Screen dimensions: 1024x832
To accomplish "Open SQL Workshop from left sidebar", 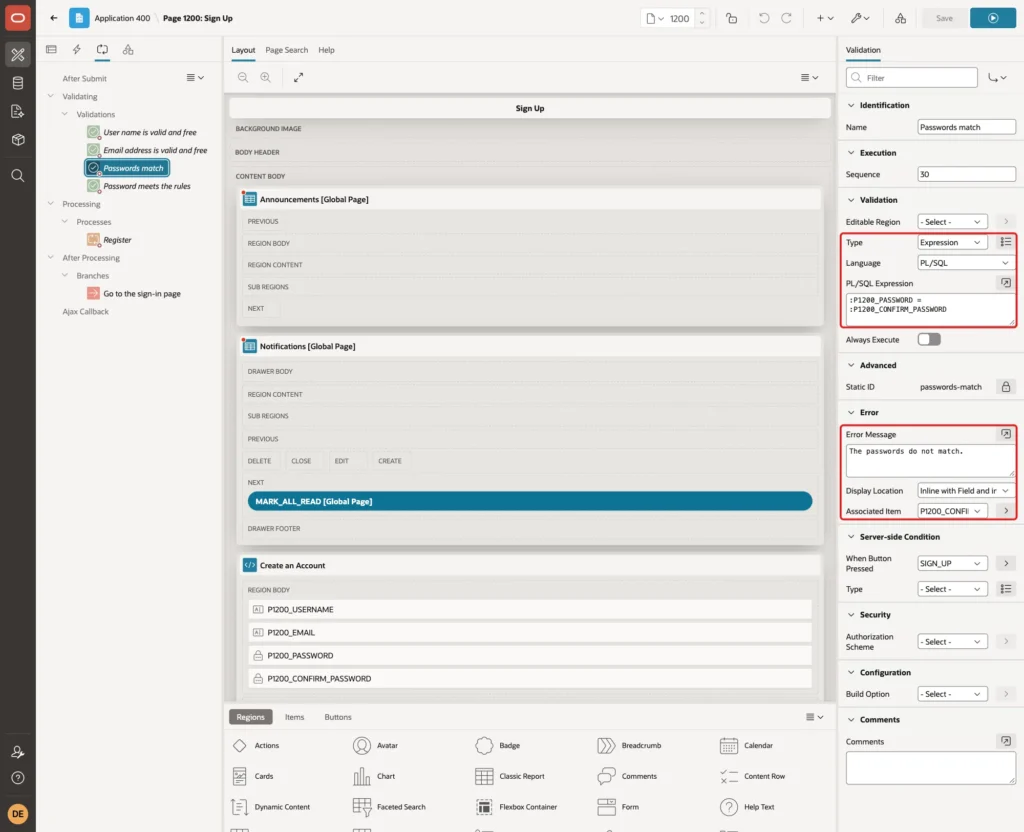I will (x=18, y=83).
